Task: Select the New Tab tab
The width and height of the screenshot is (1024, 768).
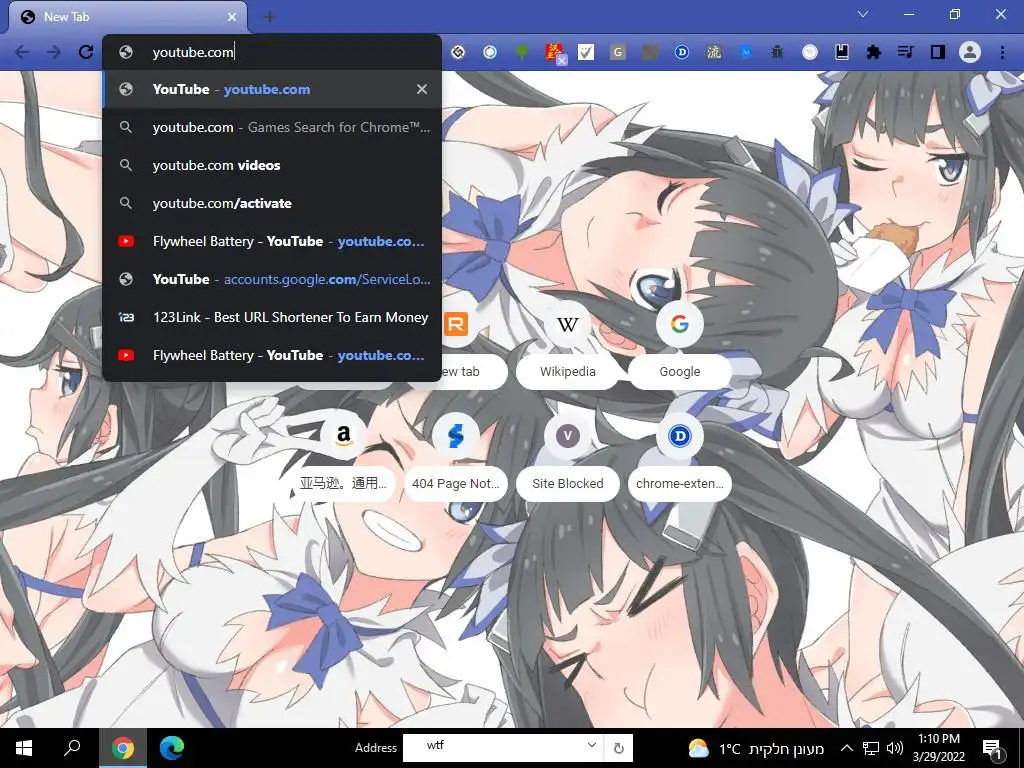Action: [127, 17]
